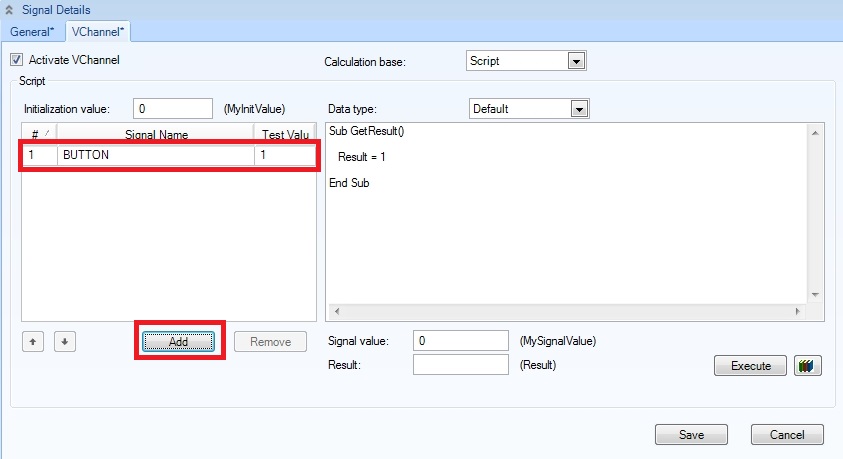
Task: Open the Calculation base dropdown
Action: pos(575,61)
